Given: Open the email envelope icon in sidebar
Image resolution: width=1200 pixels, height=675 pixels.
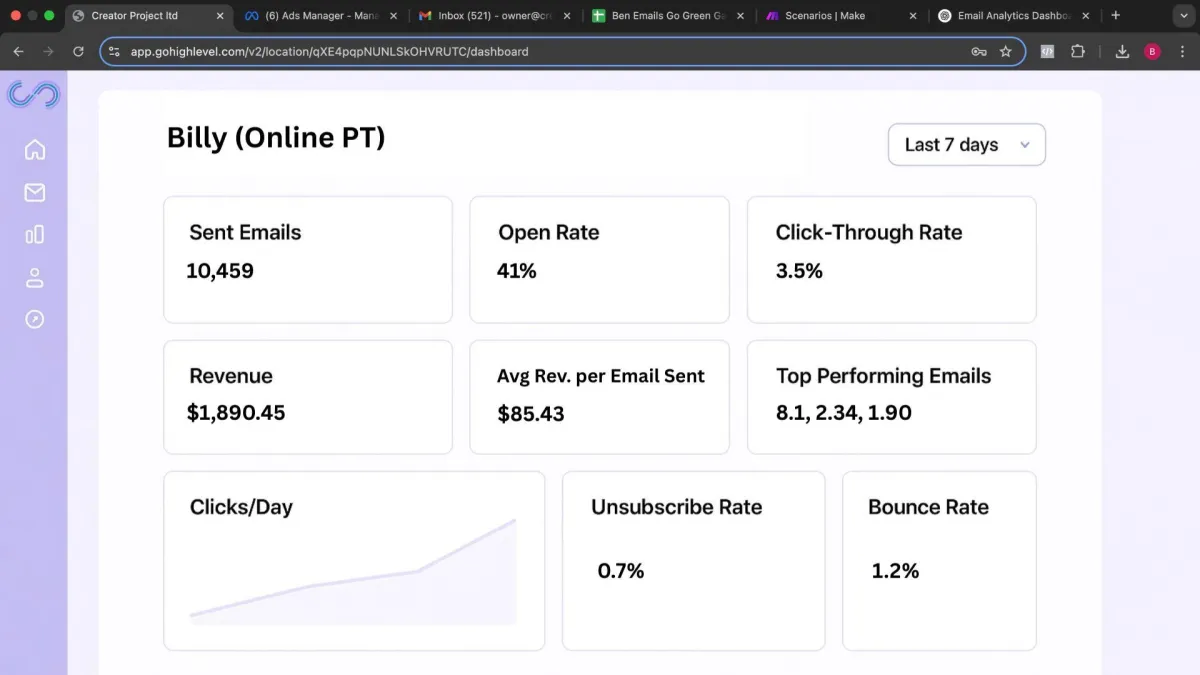Looking at the screenshot, I should click(35, 192).
